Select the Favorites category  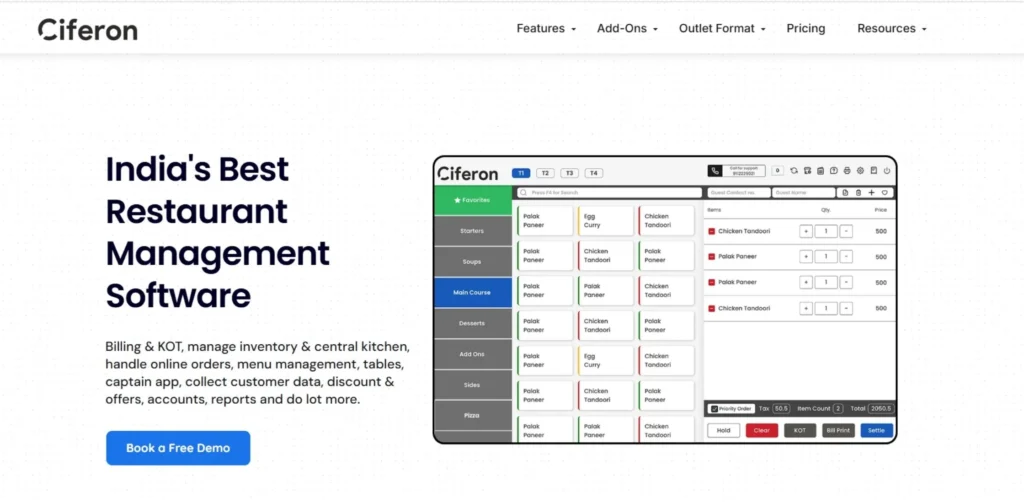[x=473, y=201]
